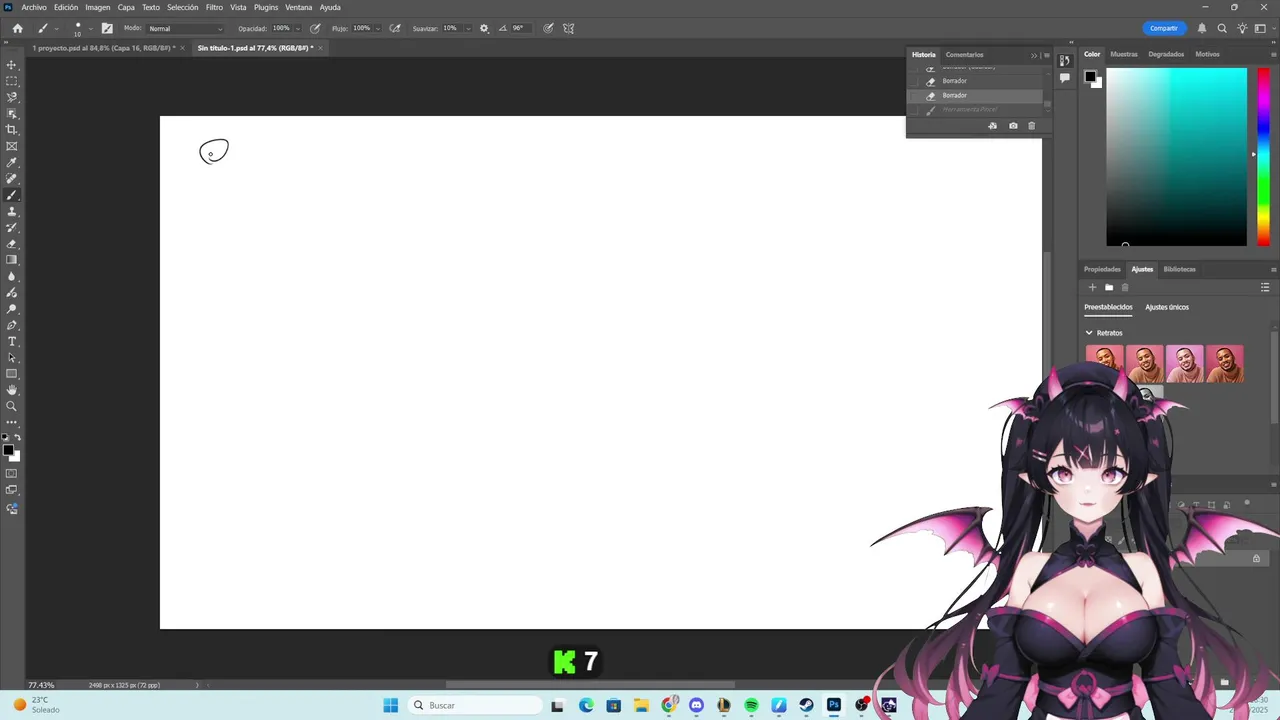1280x720 pixels.
Task: Create new document from current state
Action: 992,126
